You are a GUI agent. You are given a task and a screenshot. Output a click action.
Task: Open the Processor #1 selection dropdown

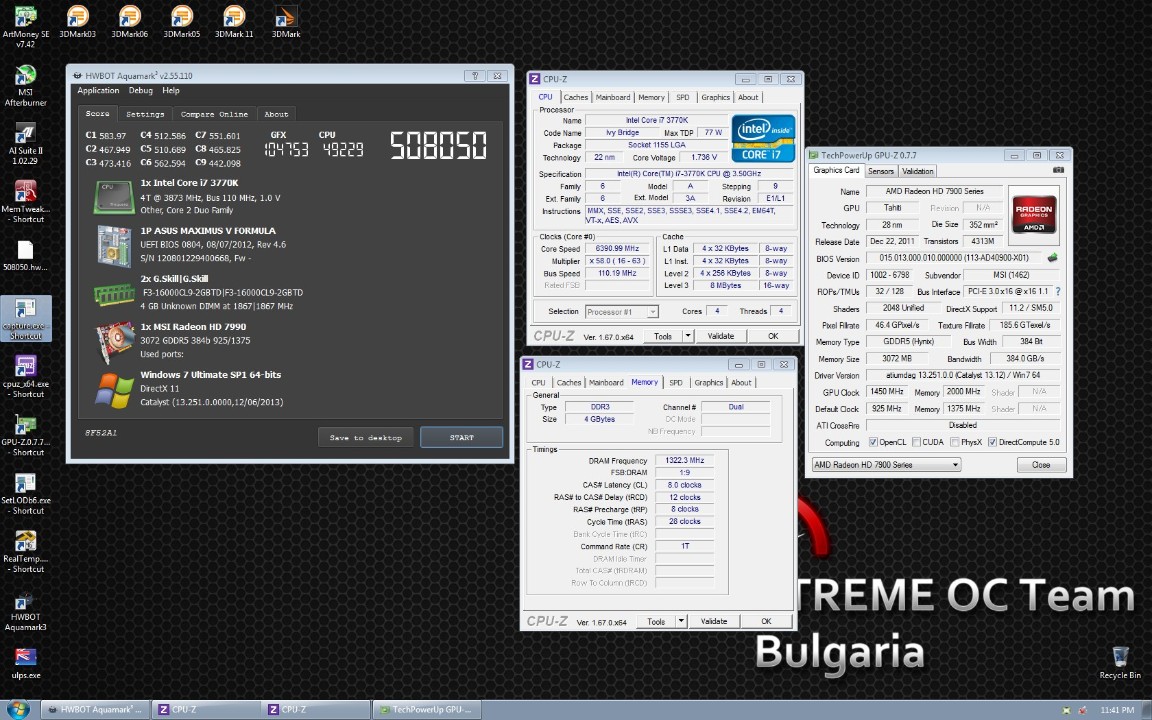pyautogui.click(x=622, y=312)
